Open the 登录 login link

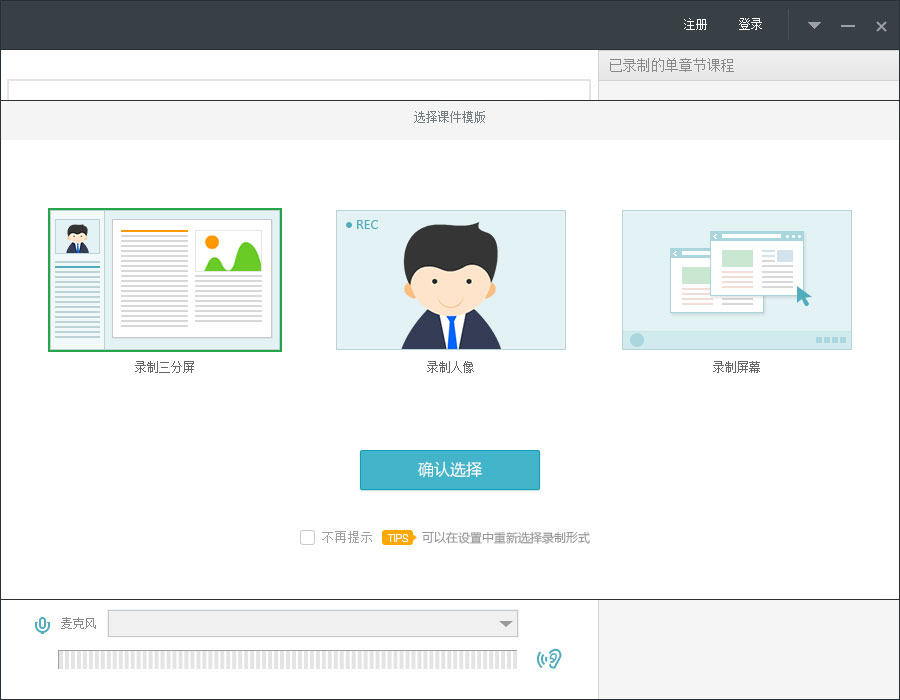(750, 24)
